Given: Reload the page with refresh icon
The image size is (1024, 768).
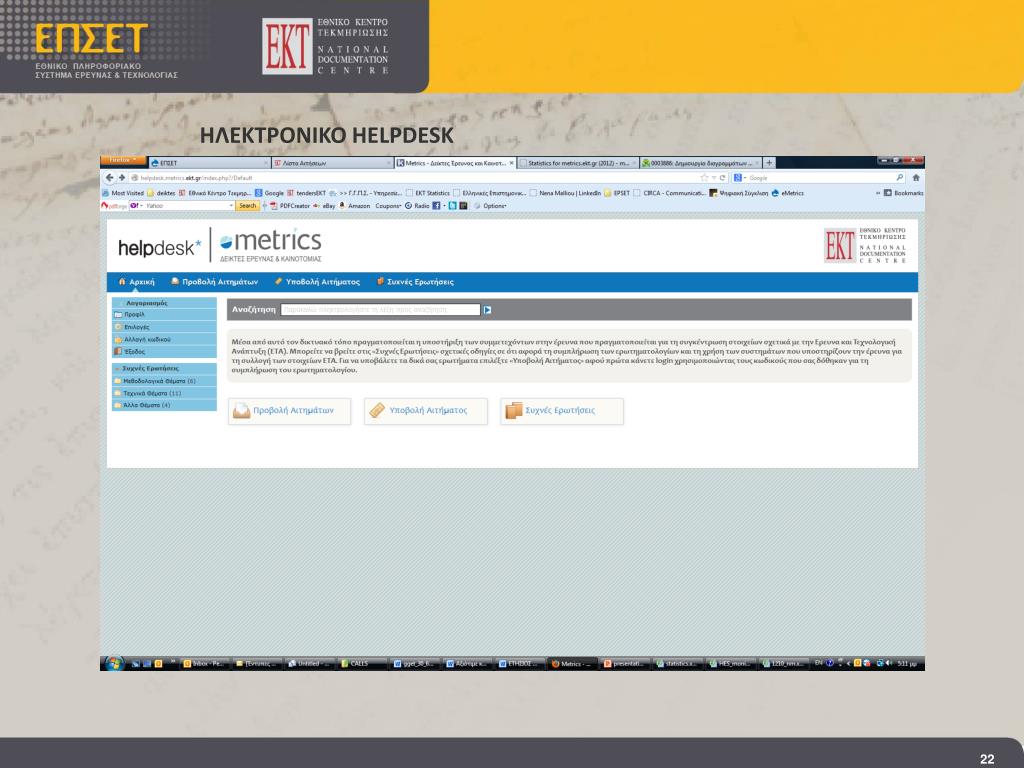Looking at the screenshot, I should point(722,178).
